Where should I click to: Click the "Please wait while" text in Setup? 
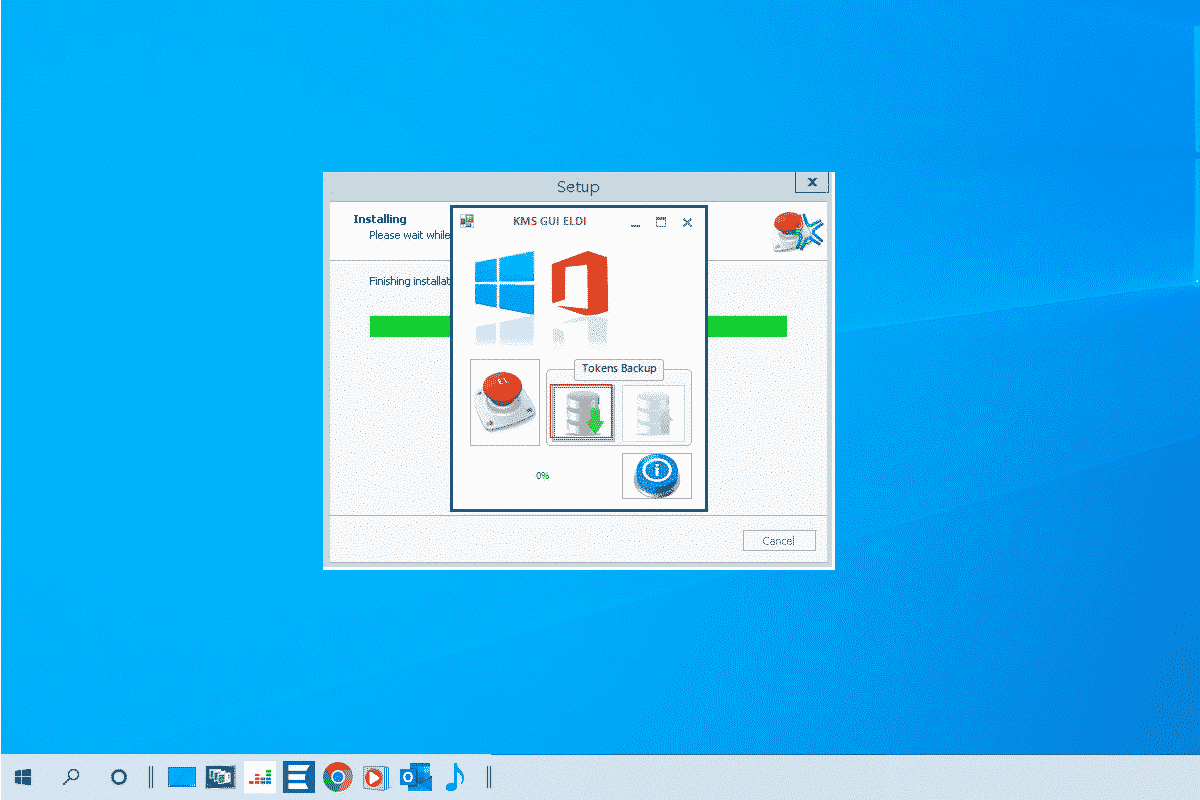click(410, 235)
